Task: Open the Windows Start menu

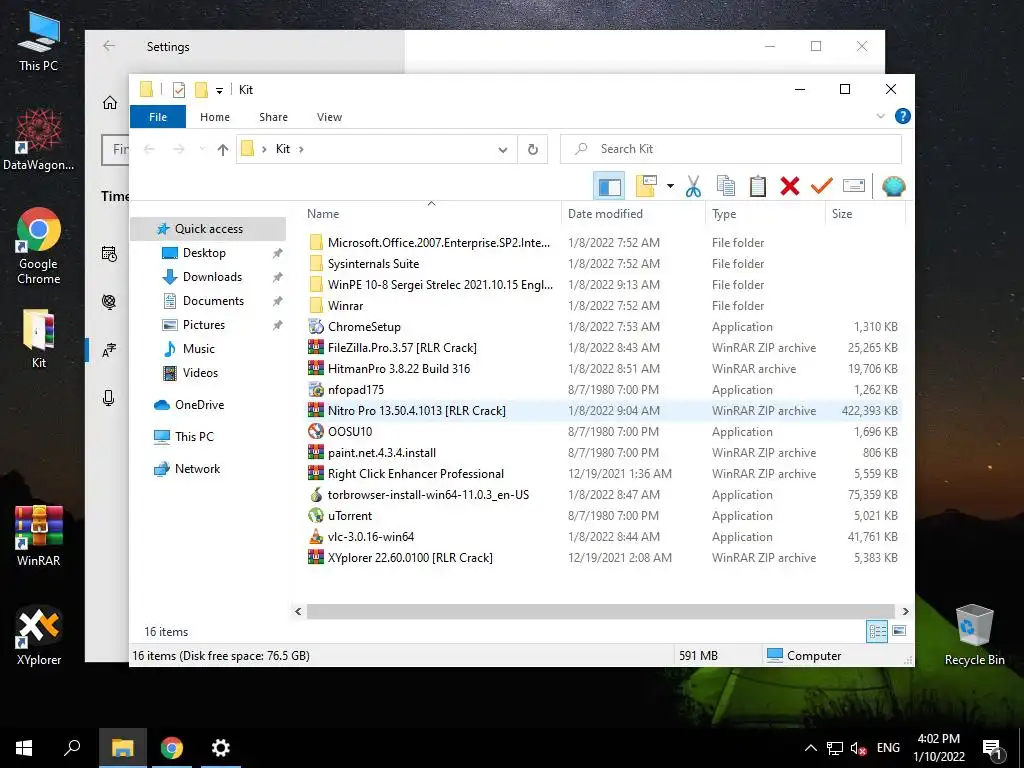Action: (x=24, y=748)
